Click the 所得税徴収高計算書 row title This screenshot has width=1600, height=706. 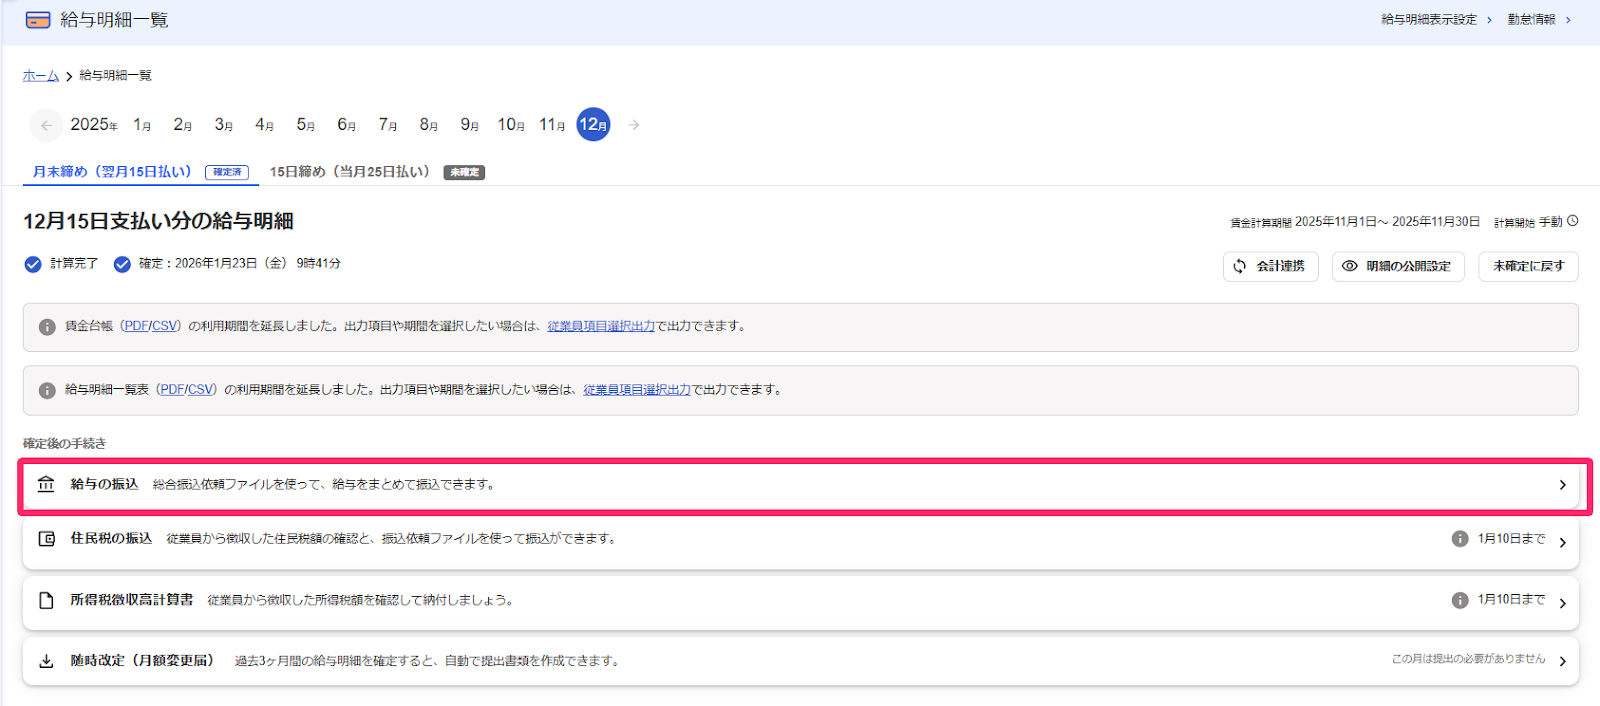coord(132,600)
